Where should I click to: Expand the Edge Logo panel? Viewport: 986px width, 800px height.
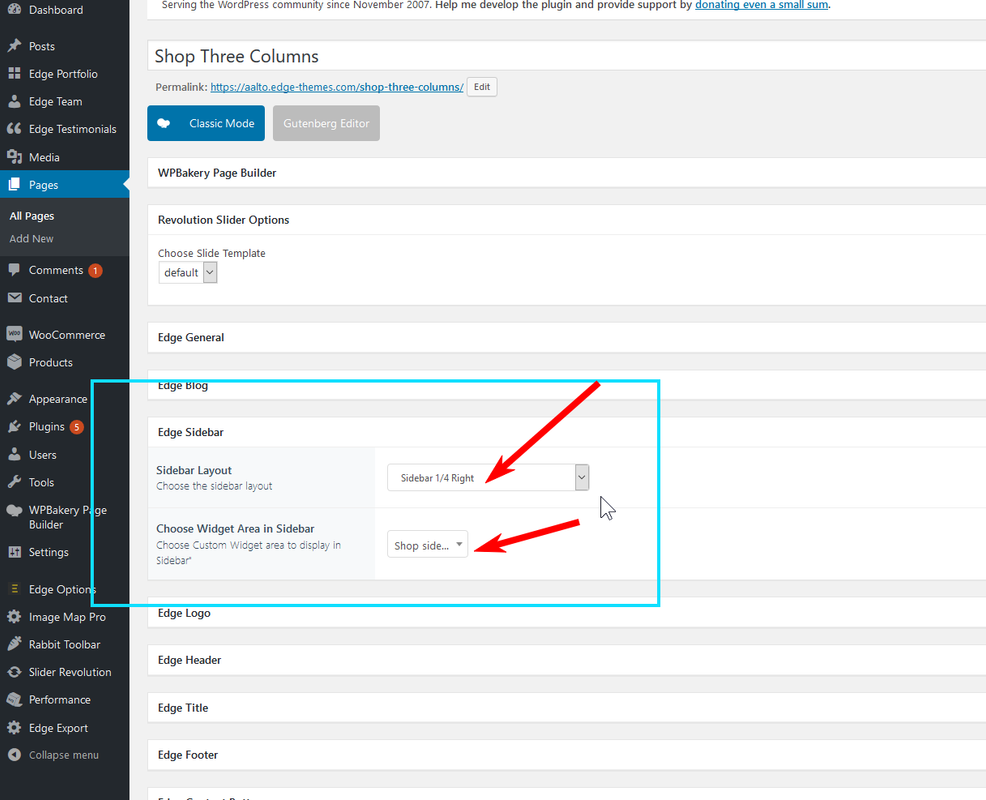[x=567, y=613]
